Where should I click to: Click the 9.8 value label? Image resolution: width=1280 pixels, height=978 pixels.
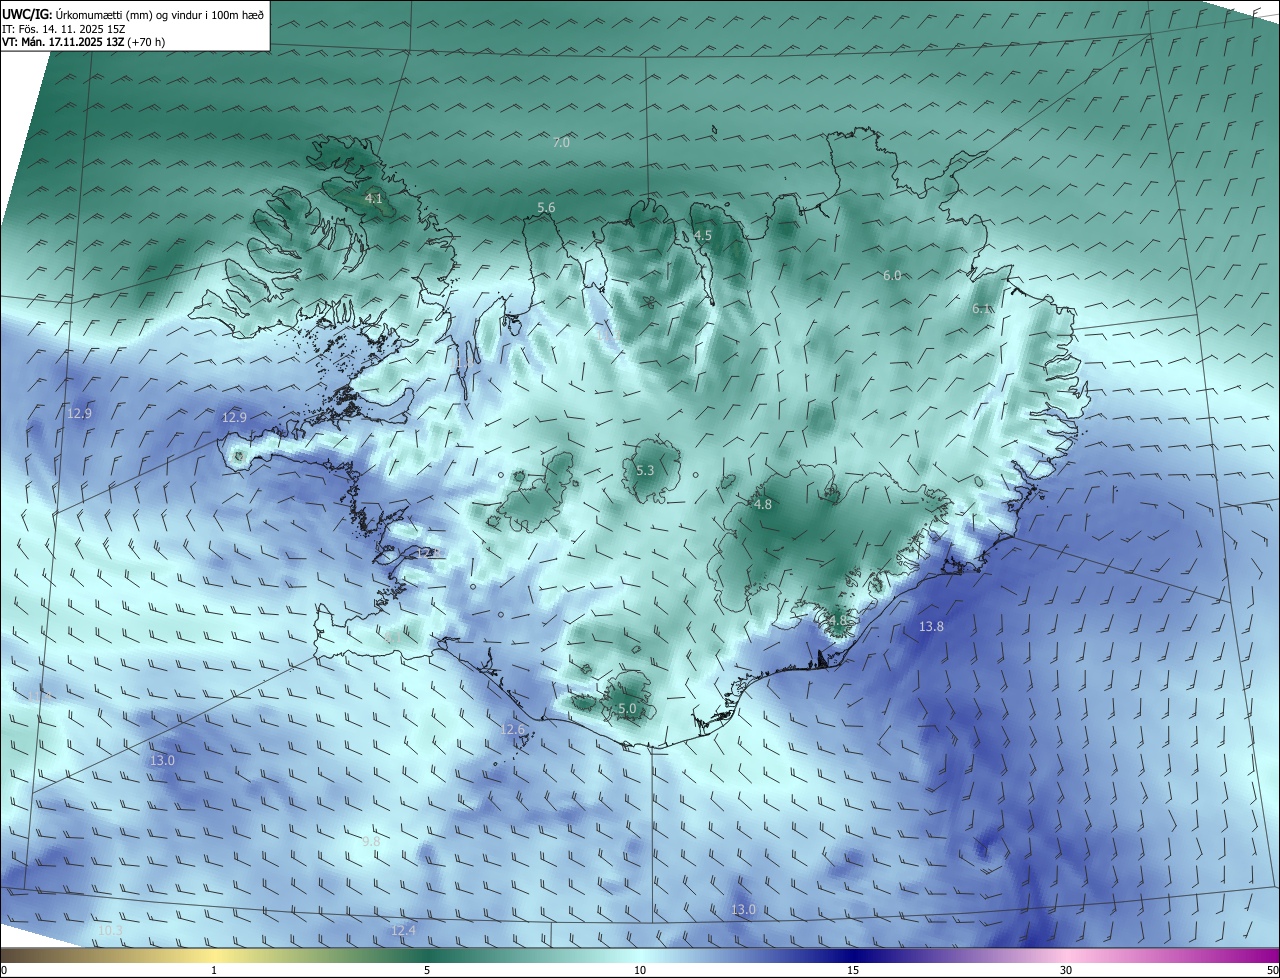click(x=371, y=842)
